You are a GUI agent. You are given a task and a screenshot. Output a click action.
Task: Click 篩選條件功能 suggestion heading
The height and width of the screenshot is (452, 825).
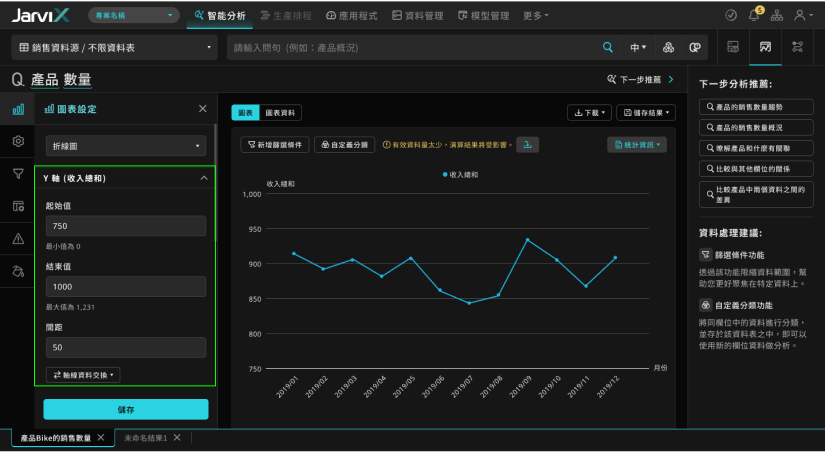pyautogui.click(x=739, y=255)
